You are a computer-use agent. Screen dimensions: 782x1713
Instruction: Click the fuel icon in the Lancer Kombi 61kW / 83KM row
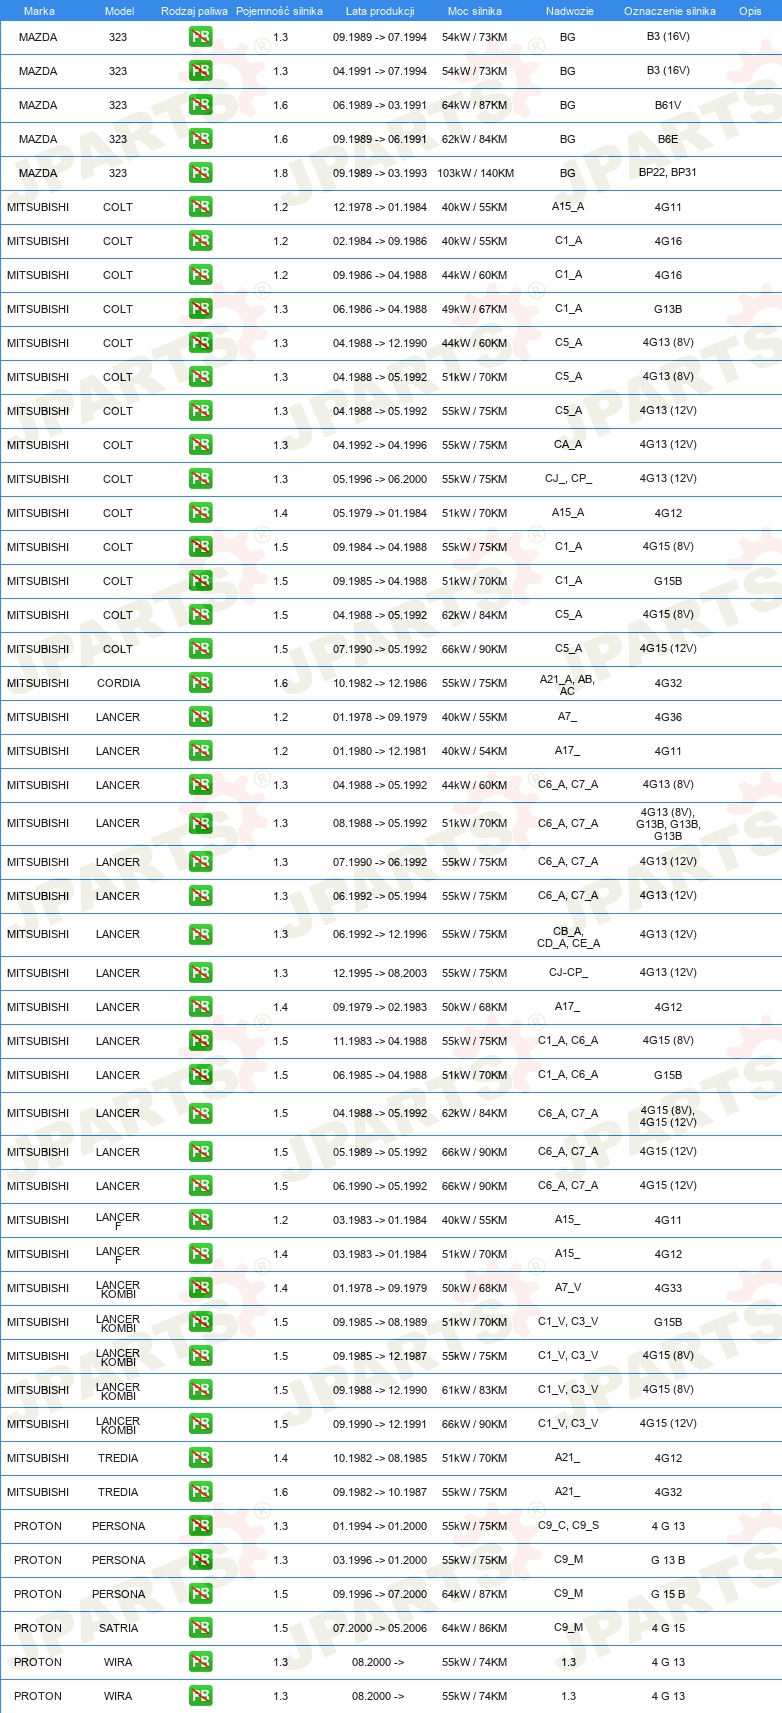tap(201, 1390)
